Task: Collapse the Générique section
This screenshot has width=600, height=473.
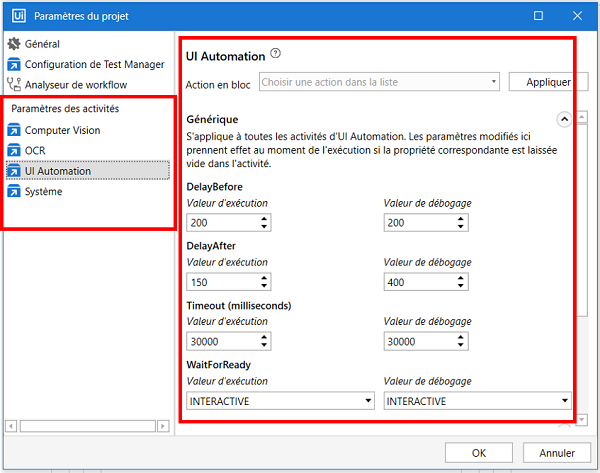Action: pyautogui.click(x=564, y=119)
